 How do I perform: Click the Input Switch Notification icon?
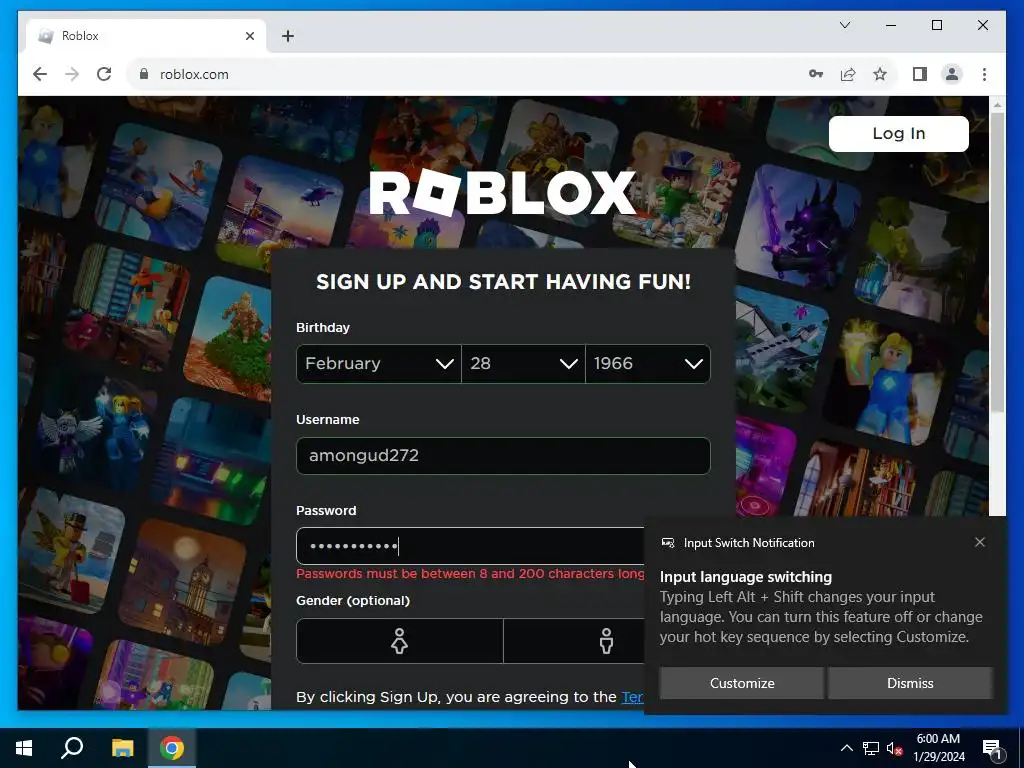click(668, 543)
